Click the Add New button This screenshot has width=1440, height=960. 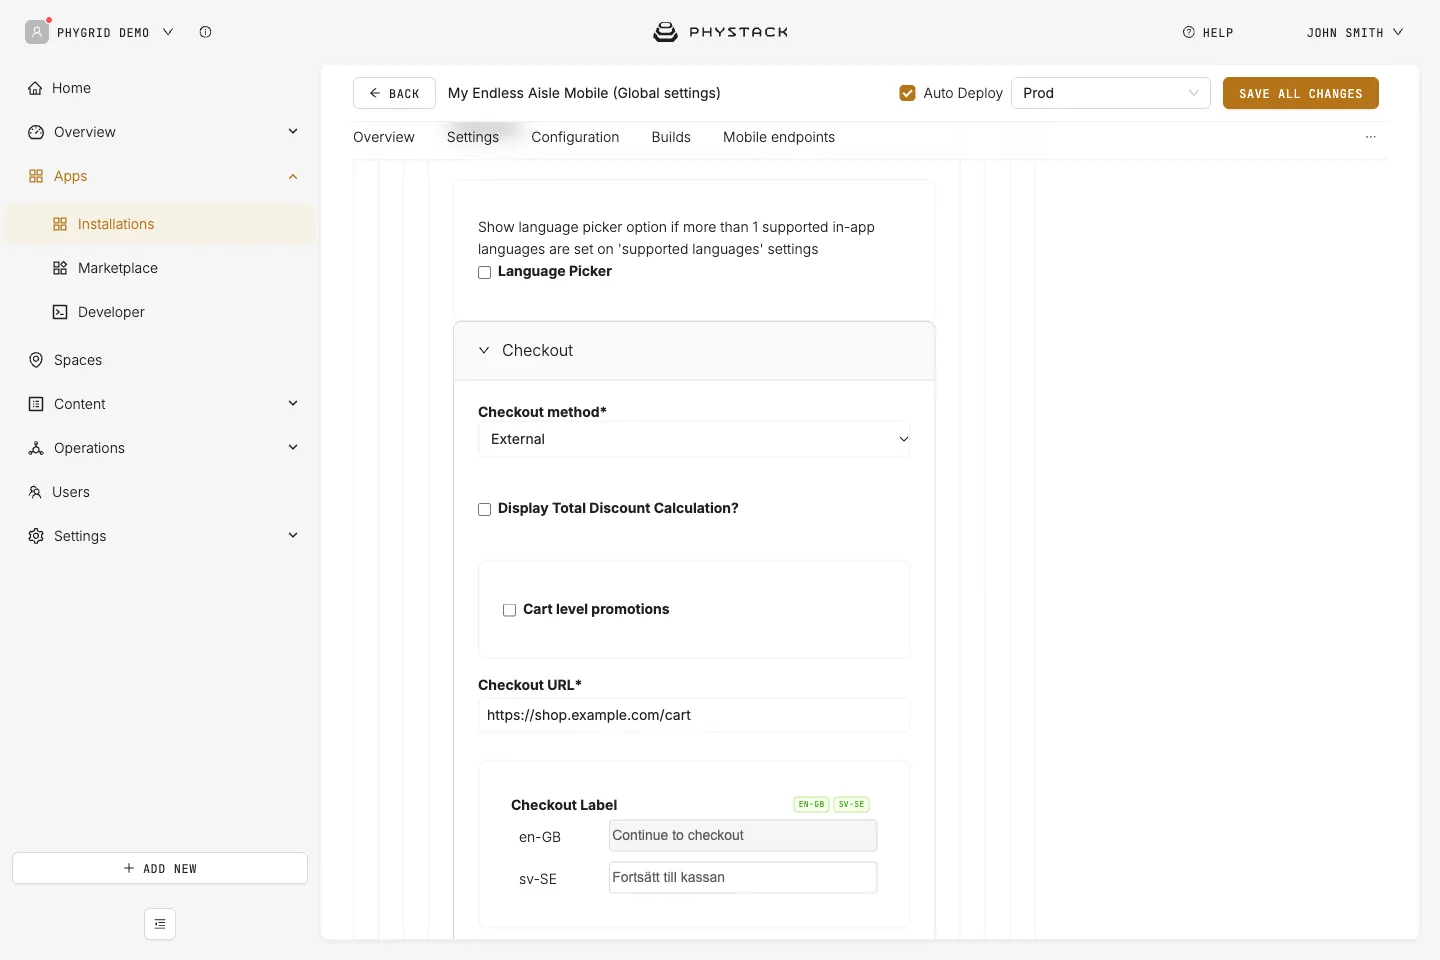(x=160, y=868)
